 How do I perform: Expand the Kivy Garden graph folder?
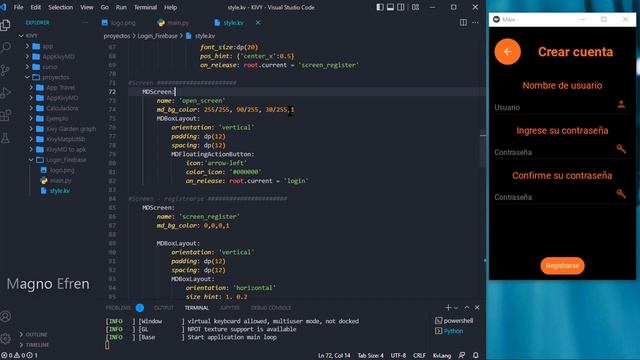click(x=31, y=129)
